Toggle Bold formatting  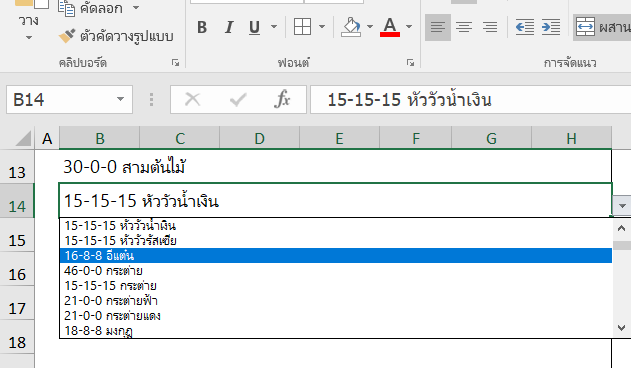202,27
